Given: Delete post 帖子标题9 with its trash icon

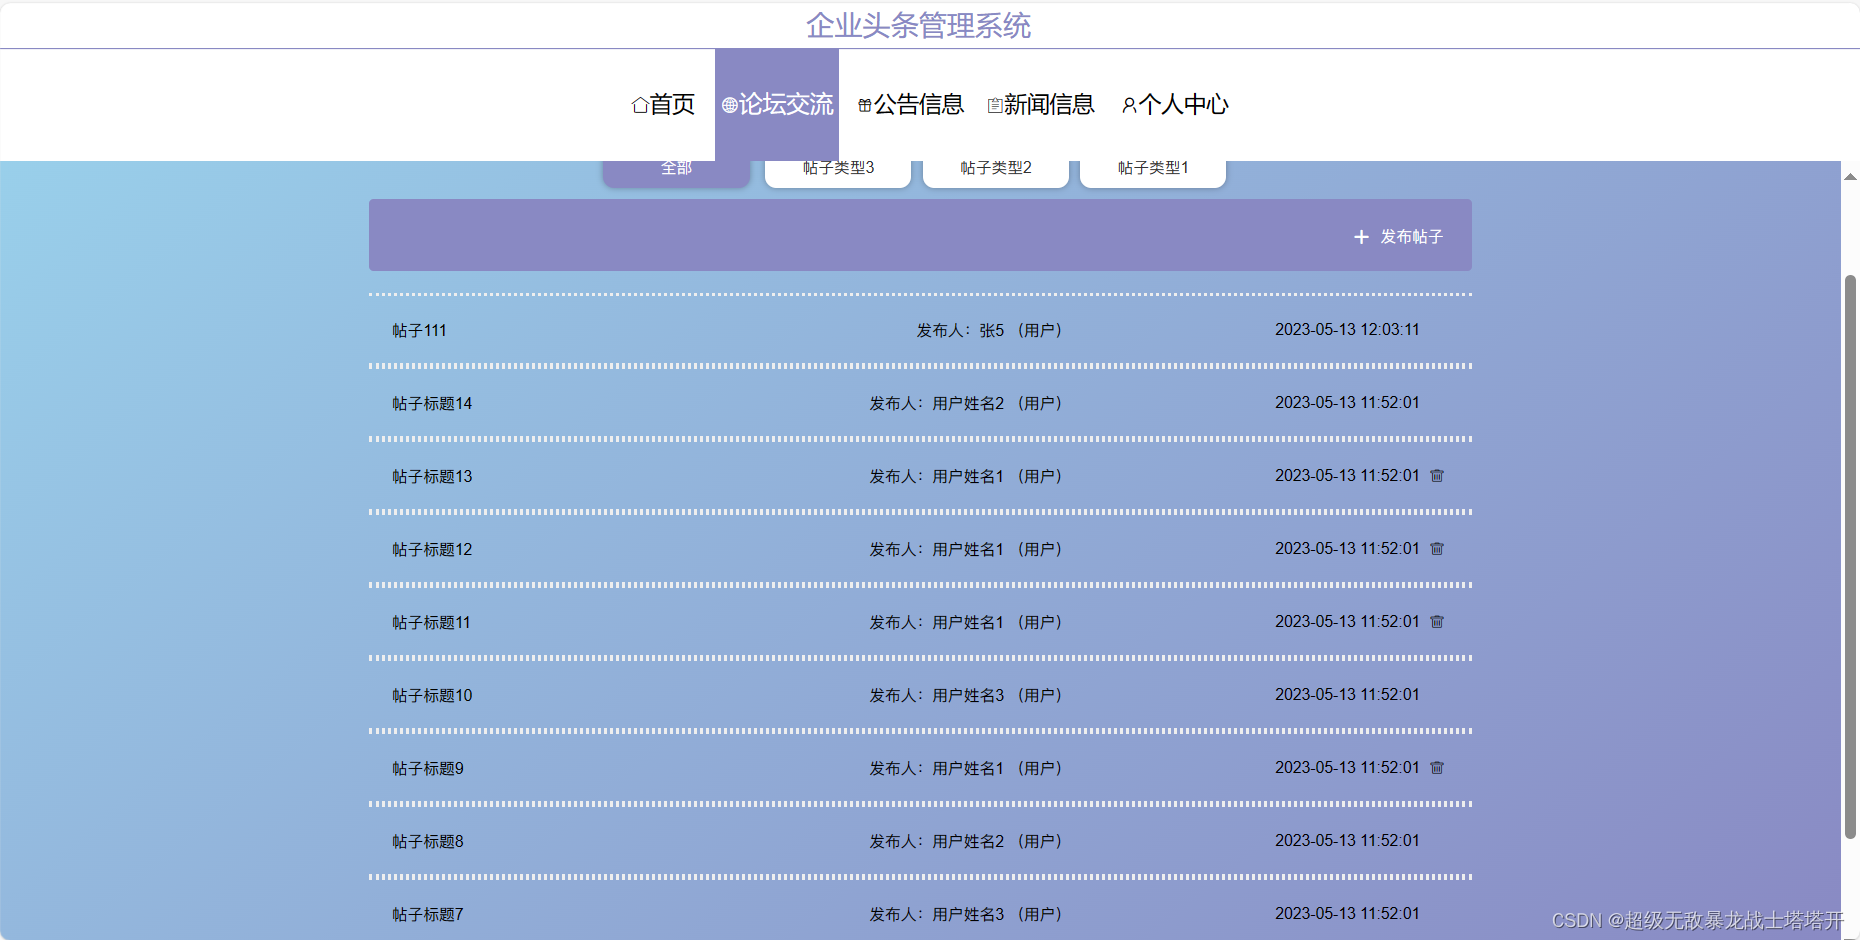Looking at the screenshot, I should tap(1437, 768).
